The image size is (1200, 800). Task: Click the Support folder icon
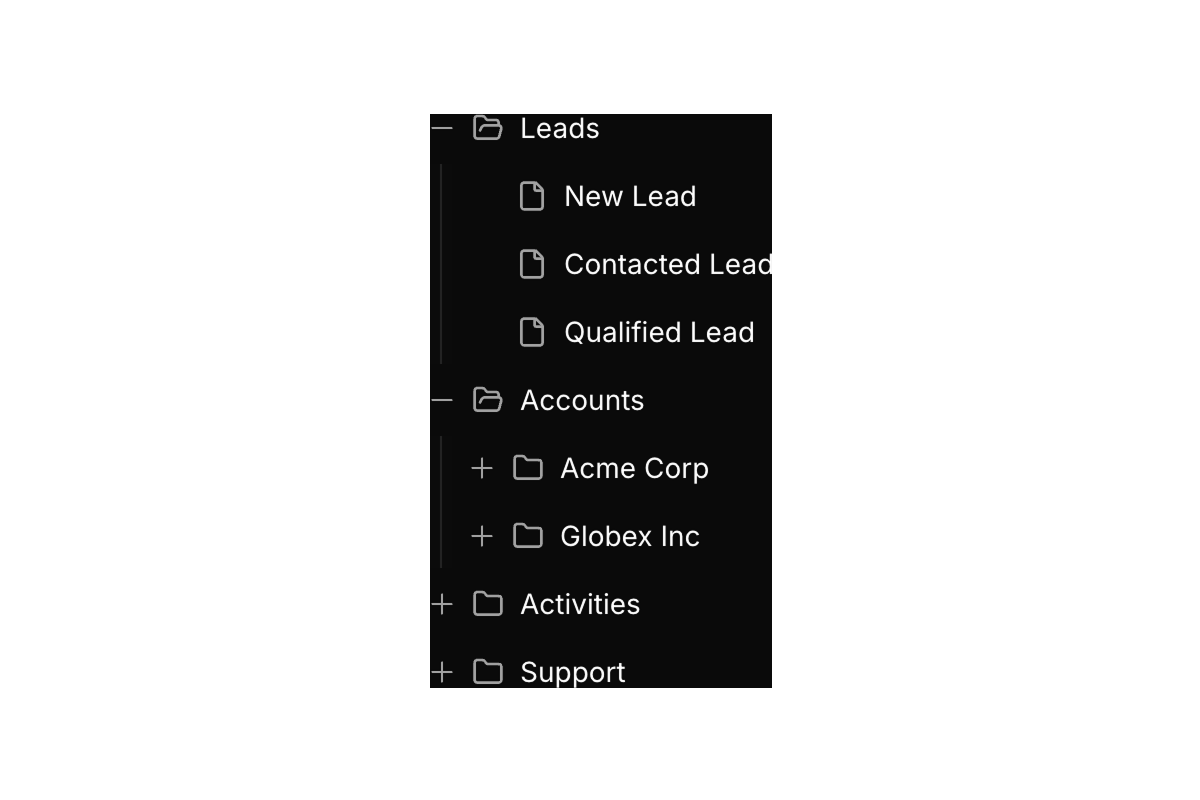487,672
